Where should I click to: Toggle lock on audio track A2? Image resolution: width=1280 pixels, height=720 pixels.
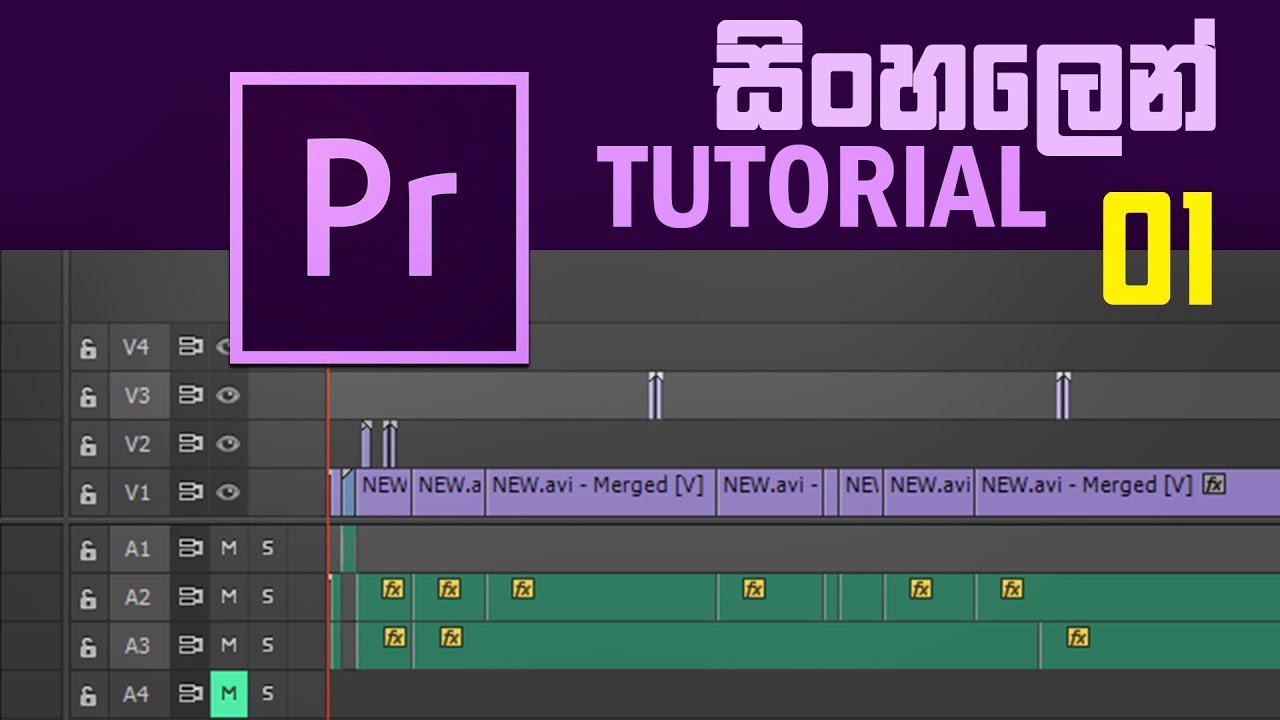coord(89,598)
